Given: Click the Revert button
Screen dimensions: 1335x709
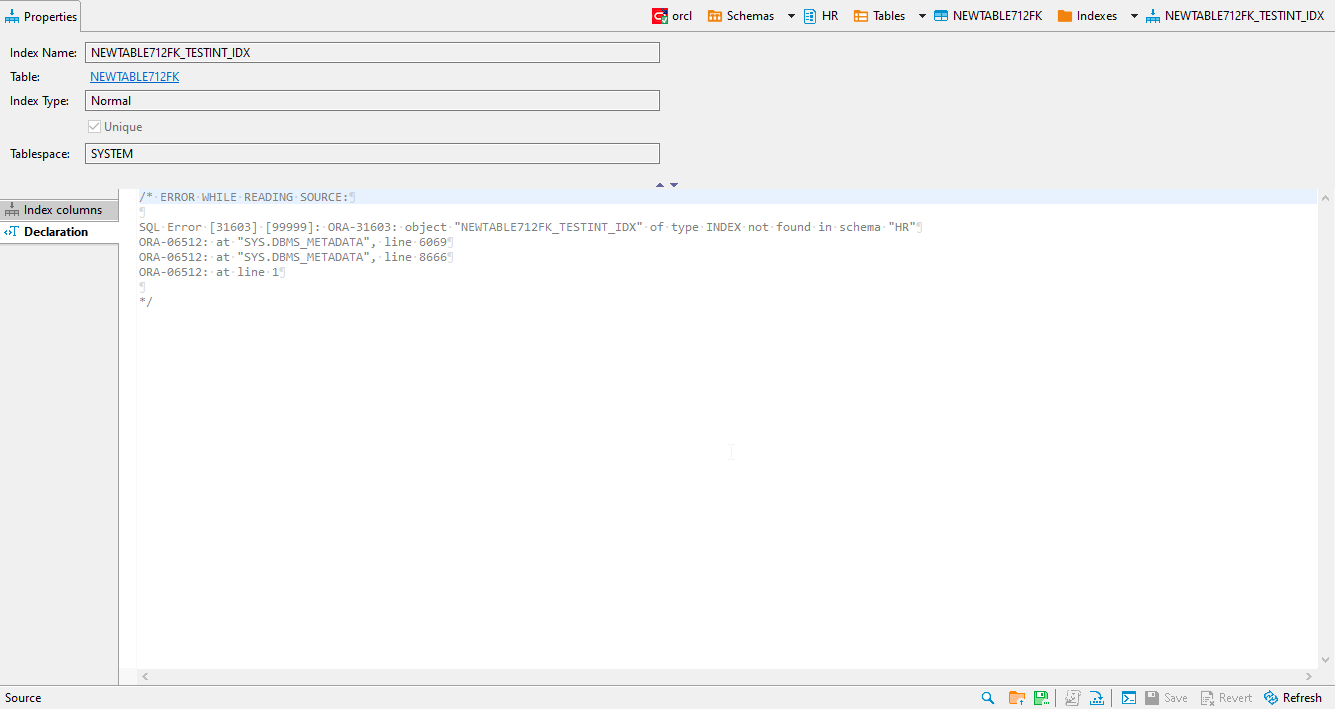Looking at the screenshot, I should click(x=1226, y=697).
